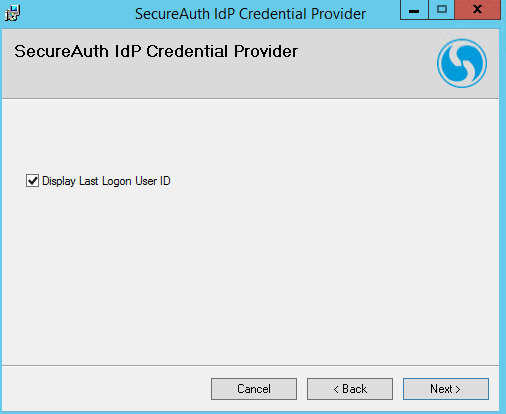
Task: Click the Display Last Logon User ID label
Action: 106,181
